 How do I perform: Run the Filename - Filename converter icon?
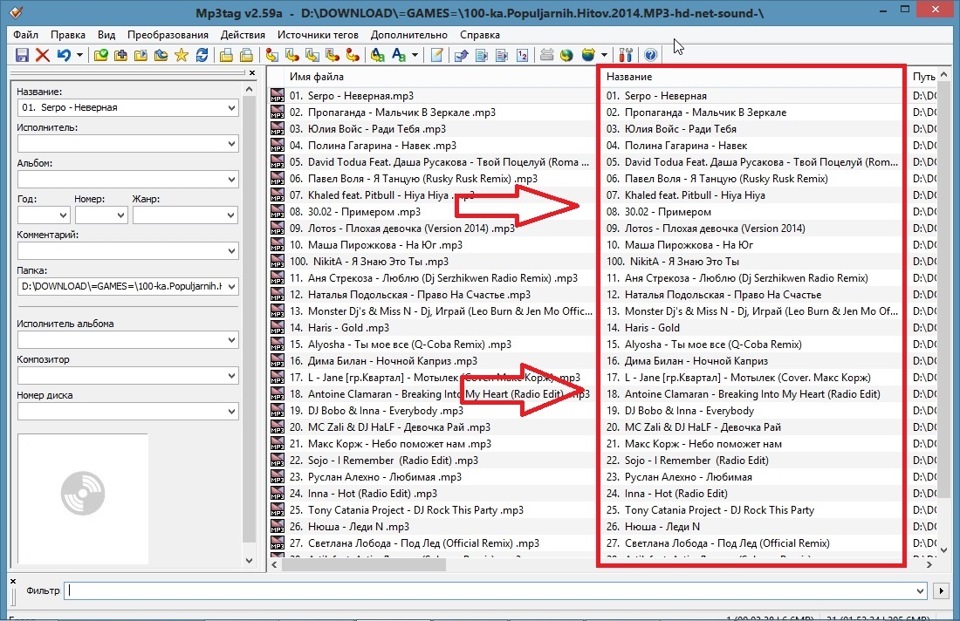(x=312, y=55)
